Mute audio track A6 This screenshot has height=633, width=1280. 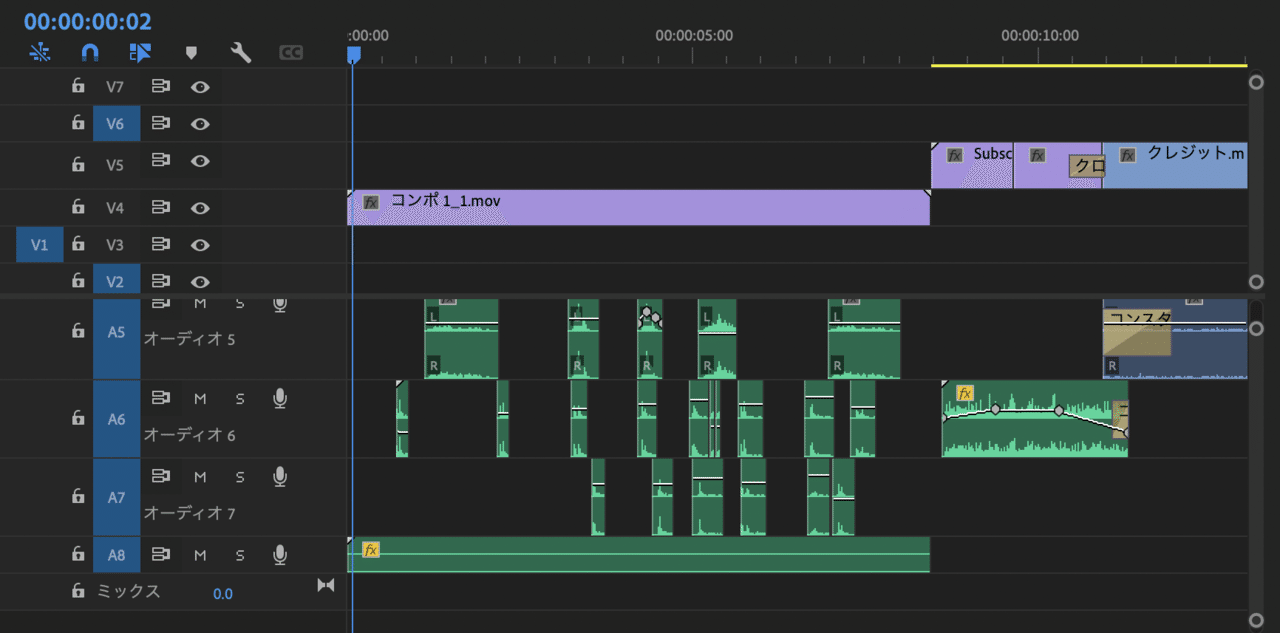pos(200,399)
